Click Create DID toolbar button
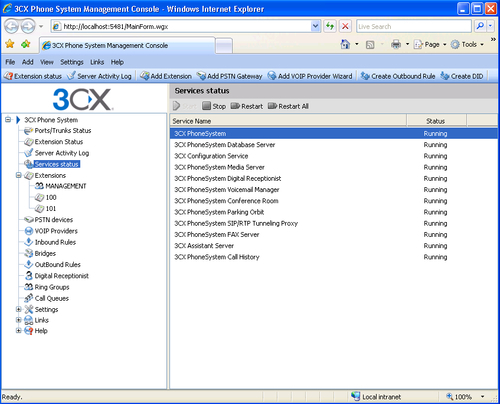 [462, 76]
